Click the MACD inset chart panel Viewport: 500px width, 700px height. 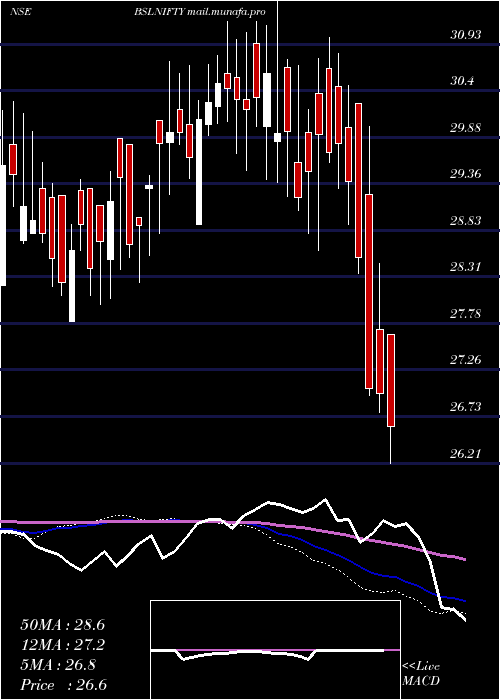275,650
